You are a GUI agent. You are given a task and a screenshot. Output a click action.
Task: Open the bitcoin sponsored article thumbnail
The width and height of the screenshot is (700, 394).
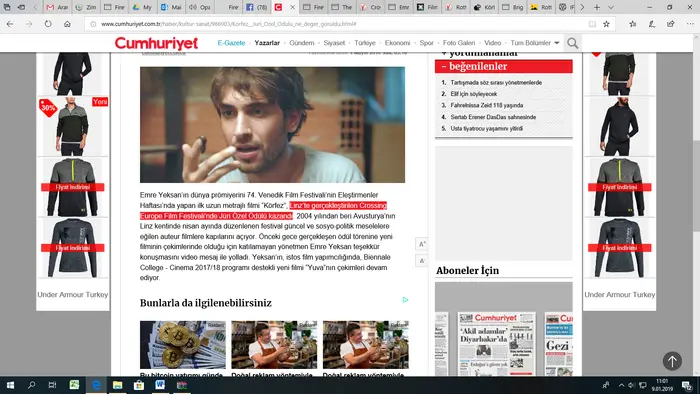pyautogui.click(x=183, y=345)
